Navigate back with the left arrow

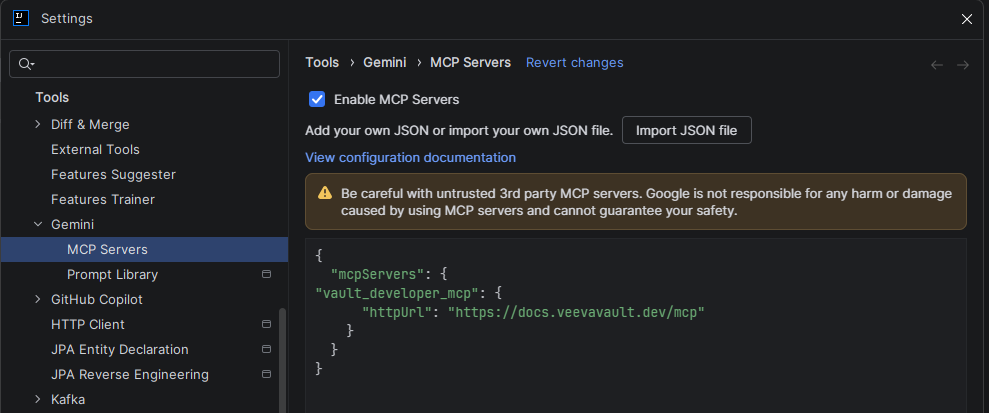click(x=937, y=65)
